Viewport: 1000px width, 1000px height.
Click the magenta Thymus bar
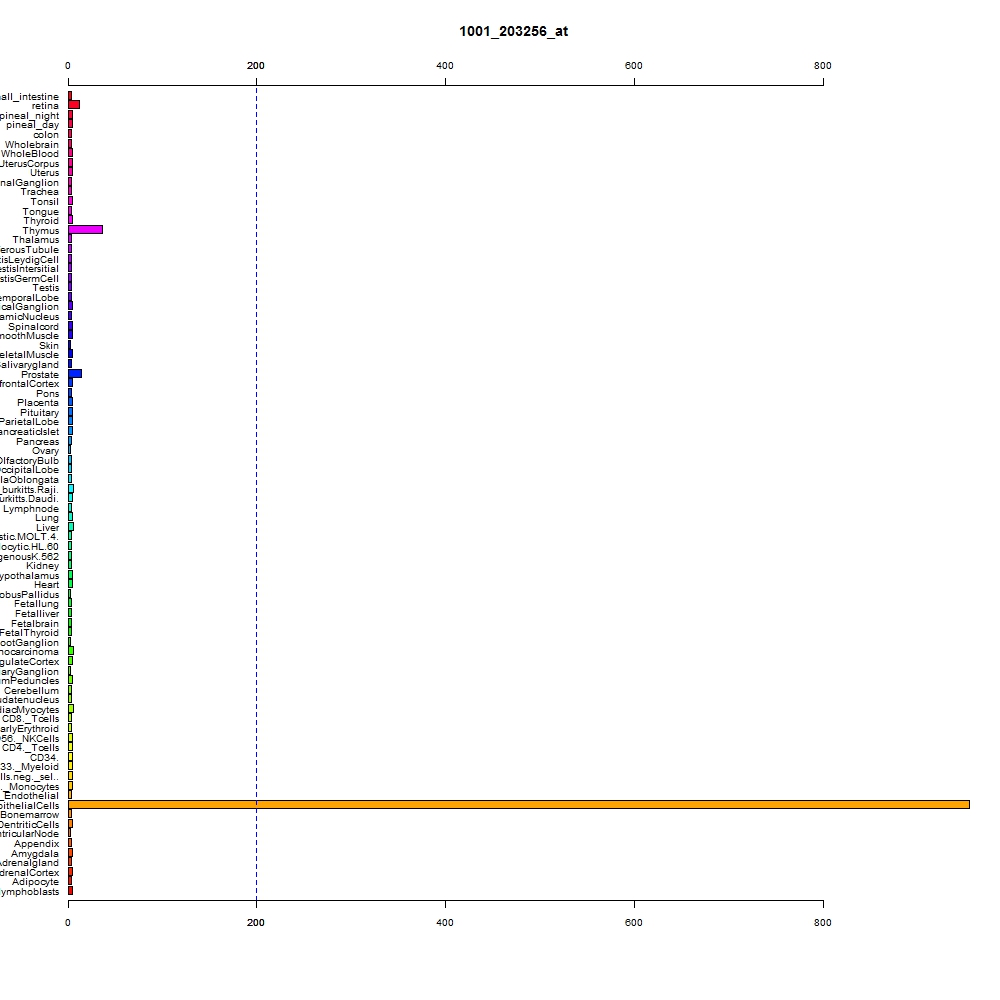pos(85,230)
